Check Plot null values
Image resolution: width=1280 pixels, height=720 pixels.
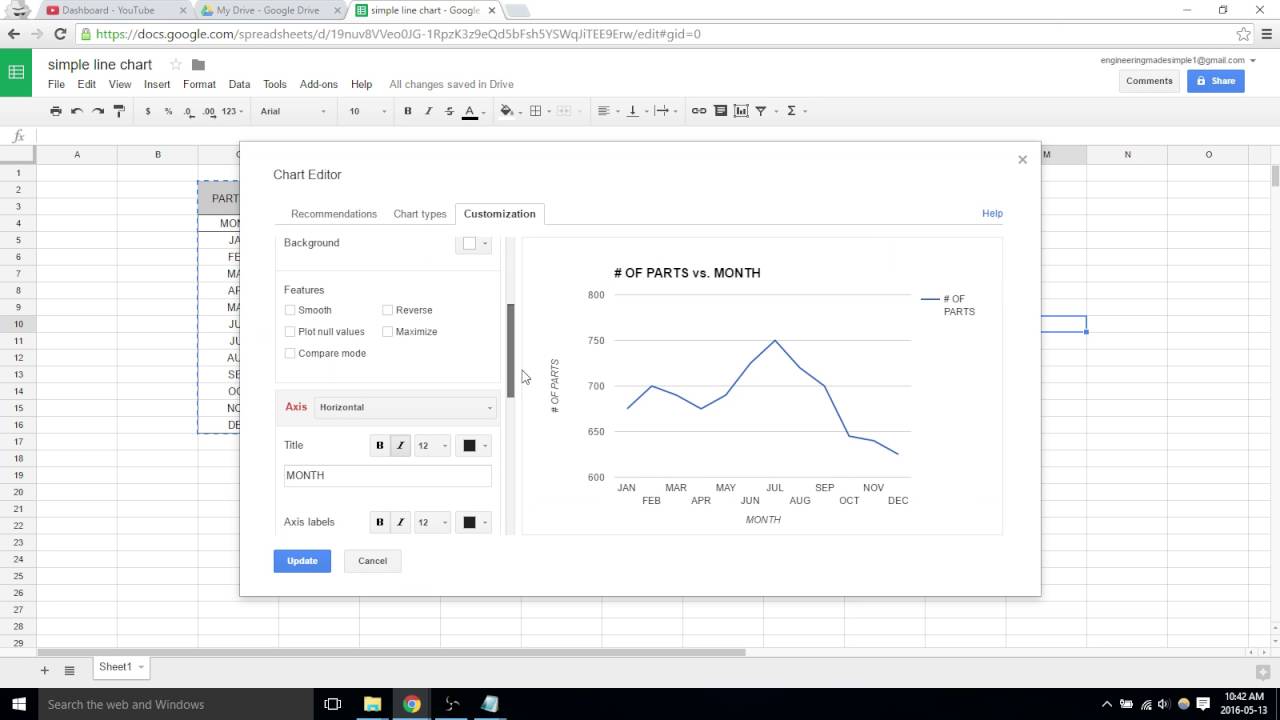290,331
